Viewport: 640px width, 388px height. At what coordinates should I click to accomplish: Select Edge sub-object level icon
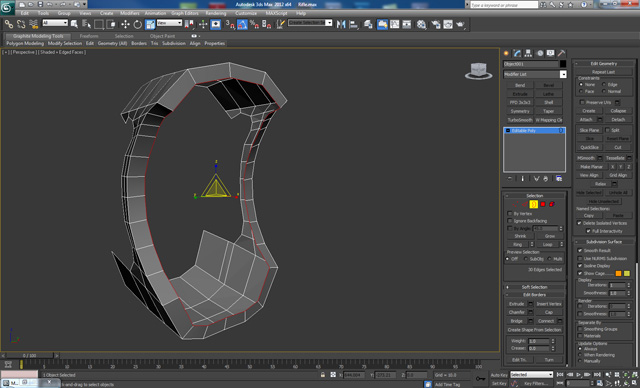pyautogui.click(x=524, y=204)
